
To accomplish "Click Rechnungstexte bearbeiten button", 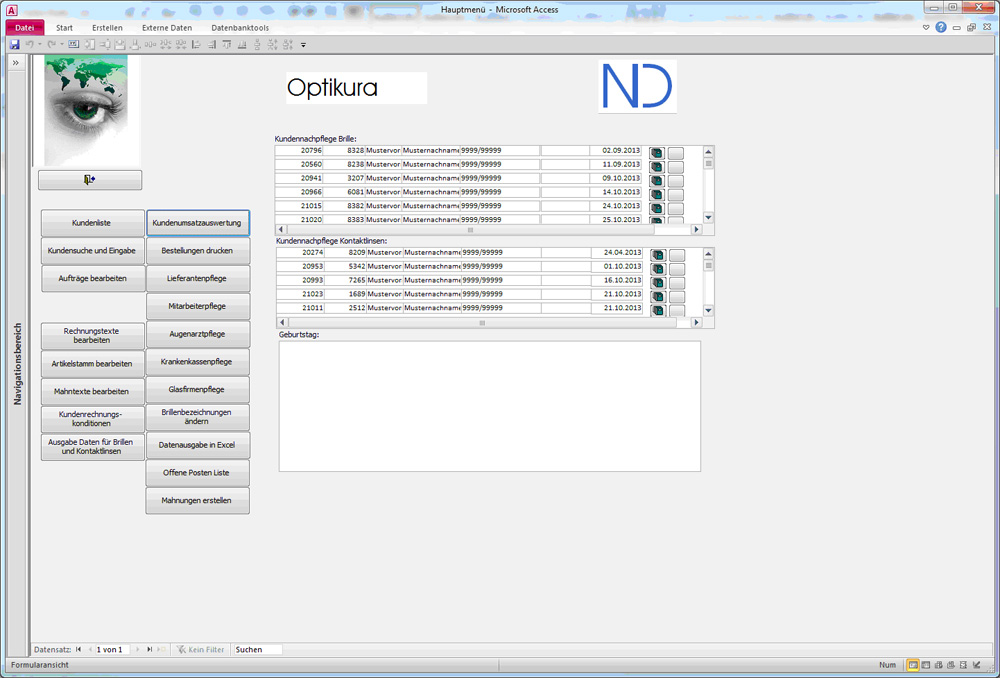I will [92, 336].
